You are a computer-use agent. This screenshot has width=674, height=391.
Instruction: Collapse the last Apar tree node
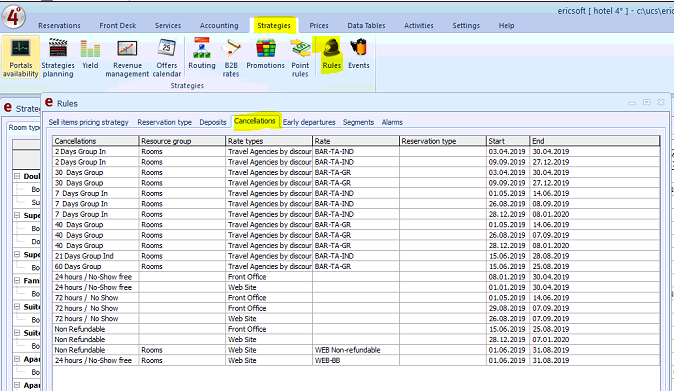[17, 385]
